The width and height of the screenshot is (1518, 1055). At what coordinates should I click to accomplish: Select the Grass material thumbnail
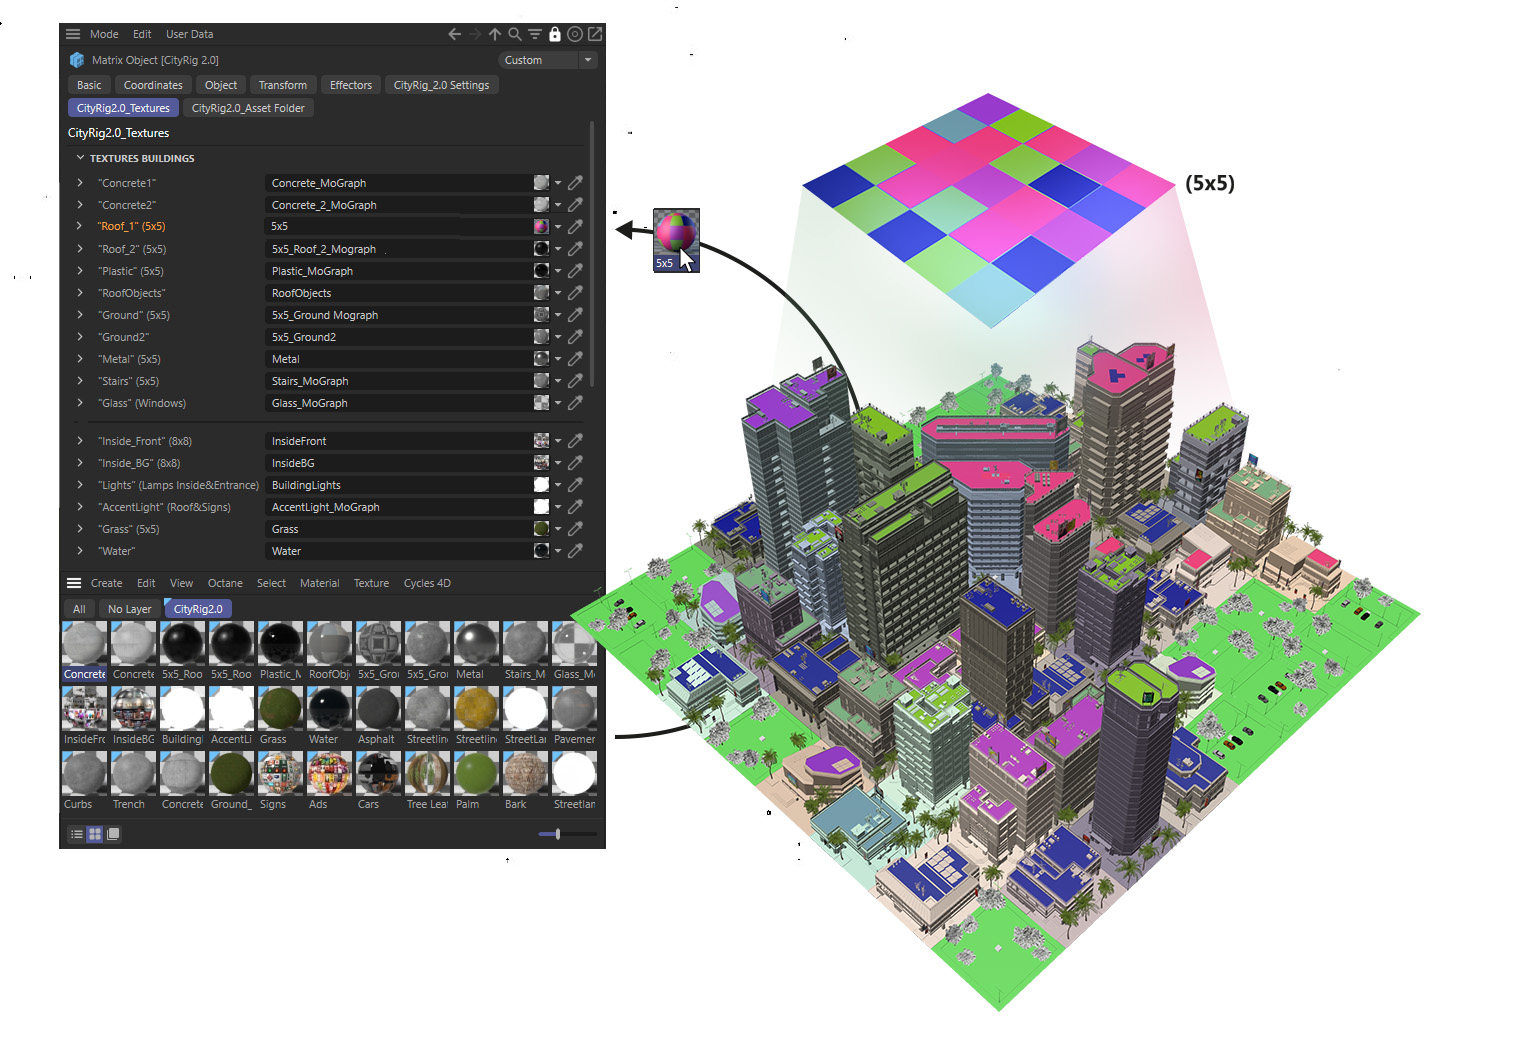click(280, 716)
